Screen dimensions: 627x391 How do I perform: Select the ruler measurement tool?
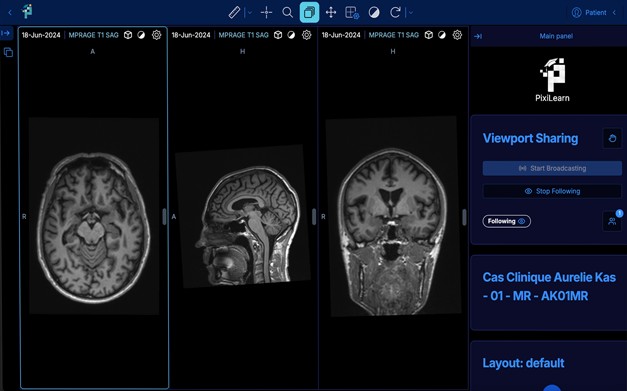coord(234,12)
